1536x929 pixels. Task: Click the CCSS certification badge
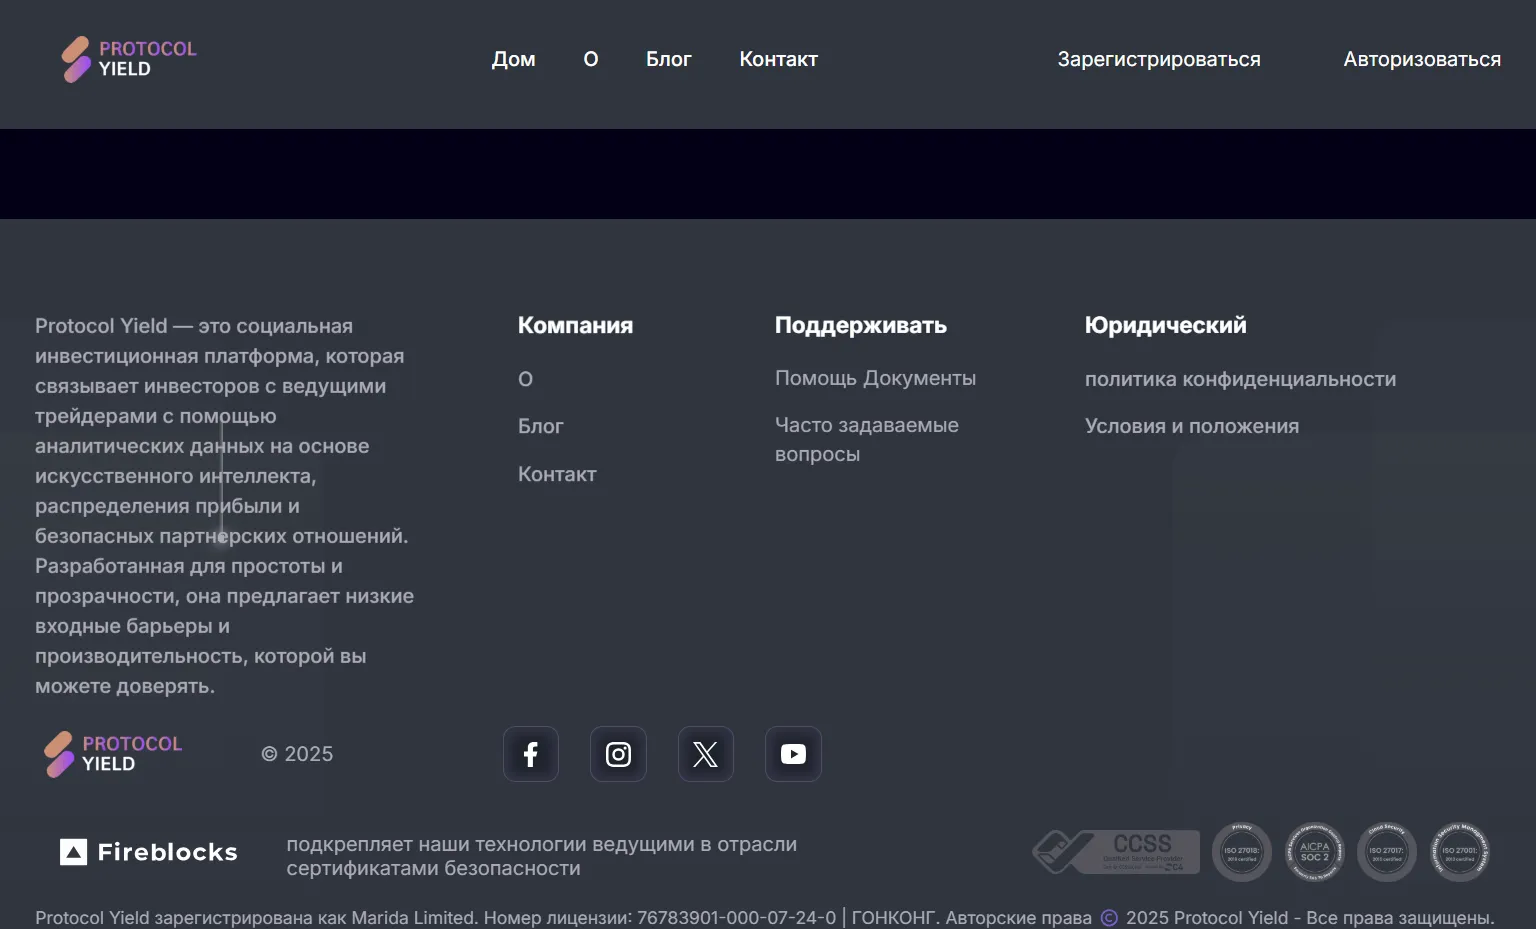click(1116, 852)
